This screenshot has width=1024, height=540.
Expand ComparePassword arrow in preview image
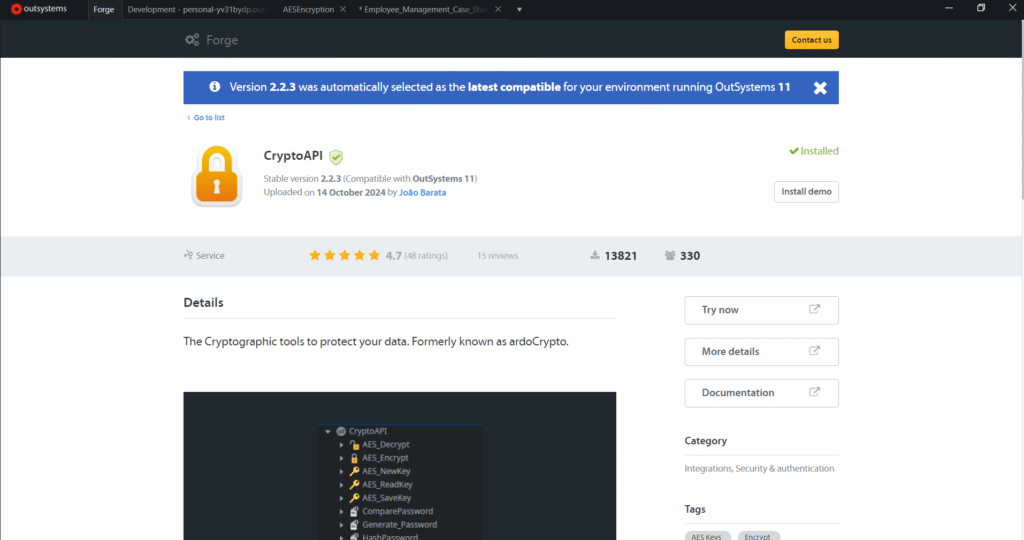click(341, 511)
